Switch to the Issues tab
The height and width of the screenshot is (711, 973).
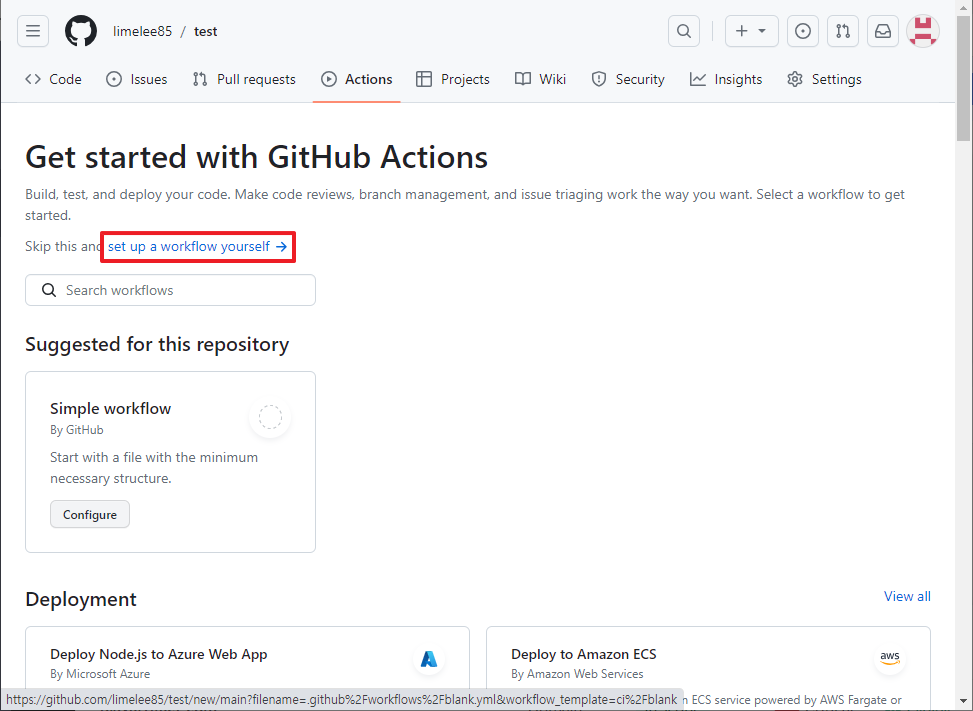tap(137, 79)
